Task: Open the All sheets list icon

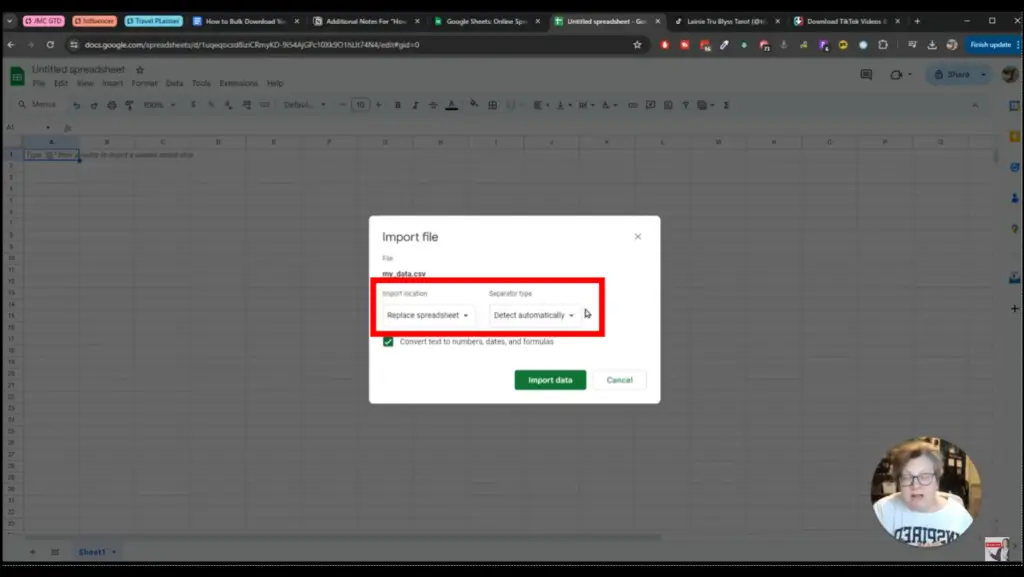Action: click(55, 552)
